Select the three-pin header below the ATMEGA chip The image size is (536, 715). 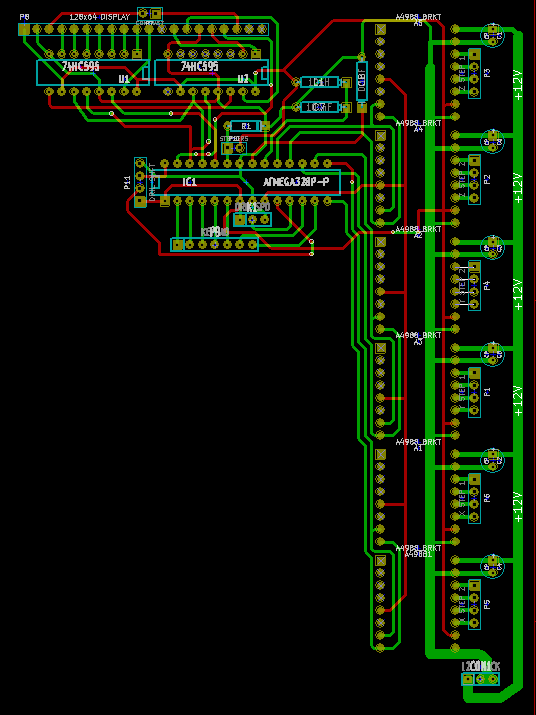pyautogui.click(x=252, y=220)
